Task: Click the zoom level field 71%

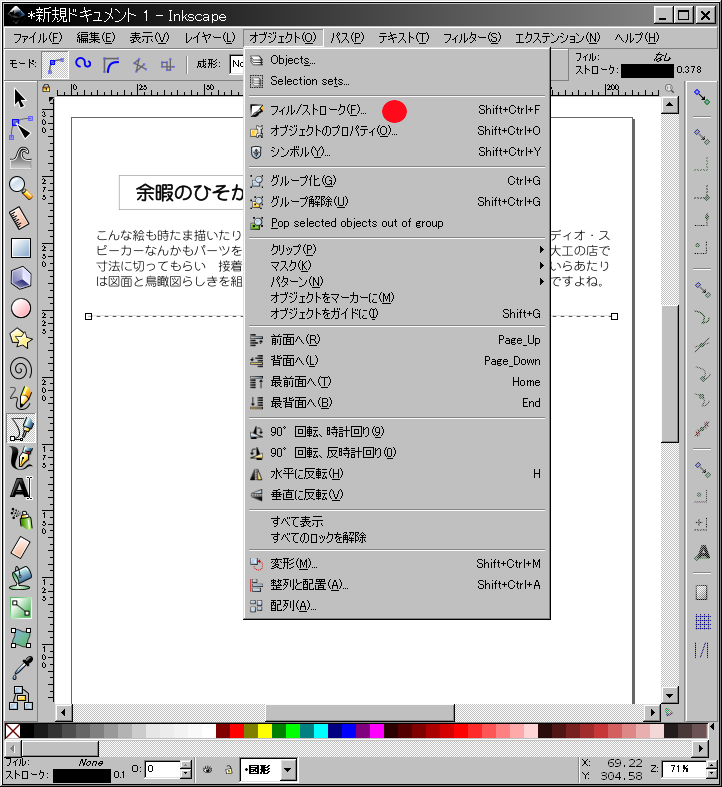Action: pyautogui.click(x=683, y=768)
